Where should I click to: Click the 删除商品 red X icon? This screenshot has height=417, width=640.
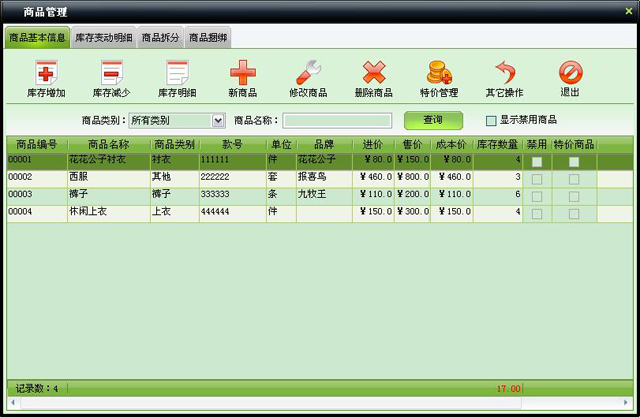[x=373, y=74]
